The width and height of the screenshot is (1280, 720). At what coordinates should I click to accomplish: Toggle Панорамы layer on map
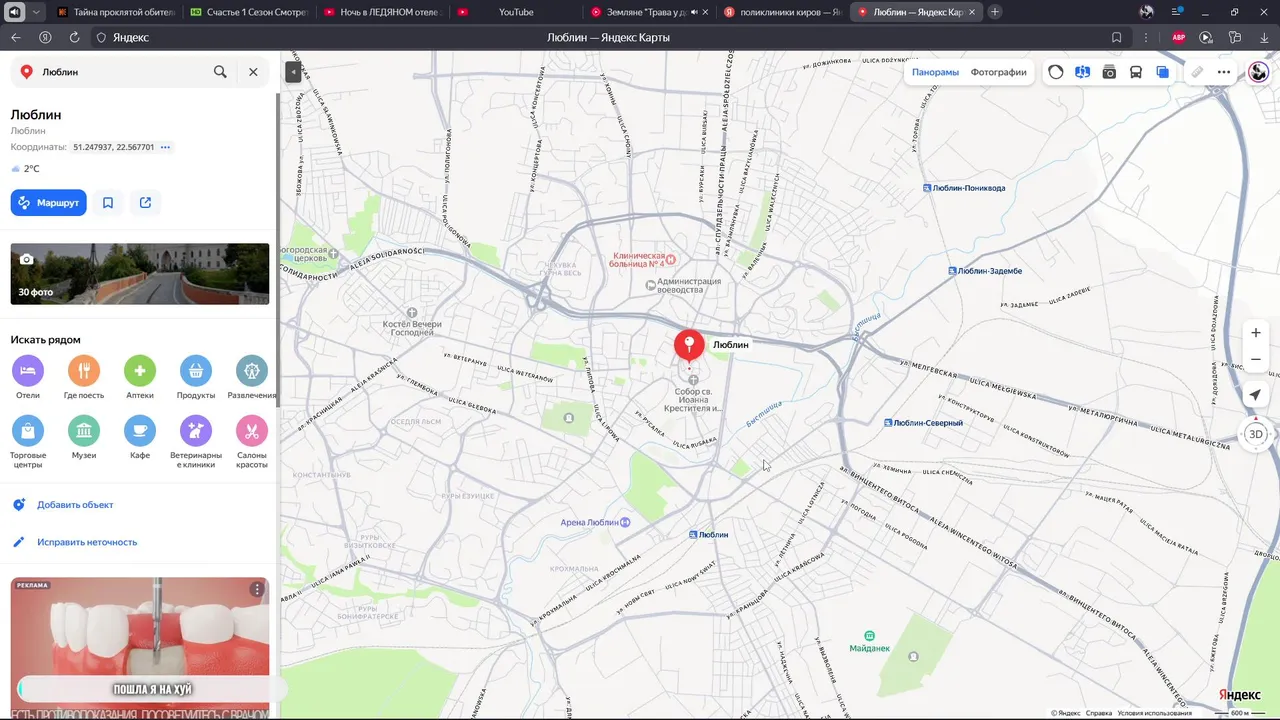tap(935, 72)
